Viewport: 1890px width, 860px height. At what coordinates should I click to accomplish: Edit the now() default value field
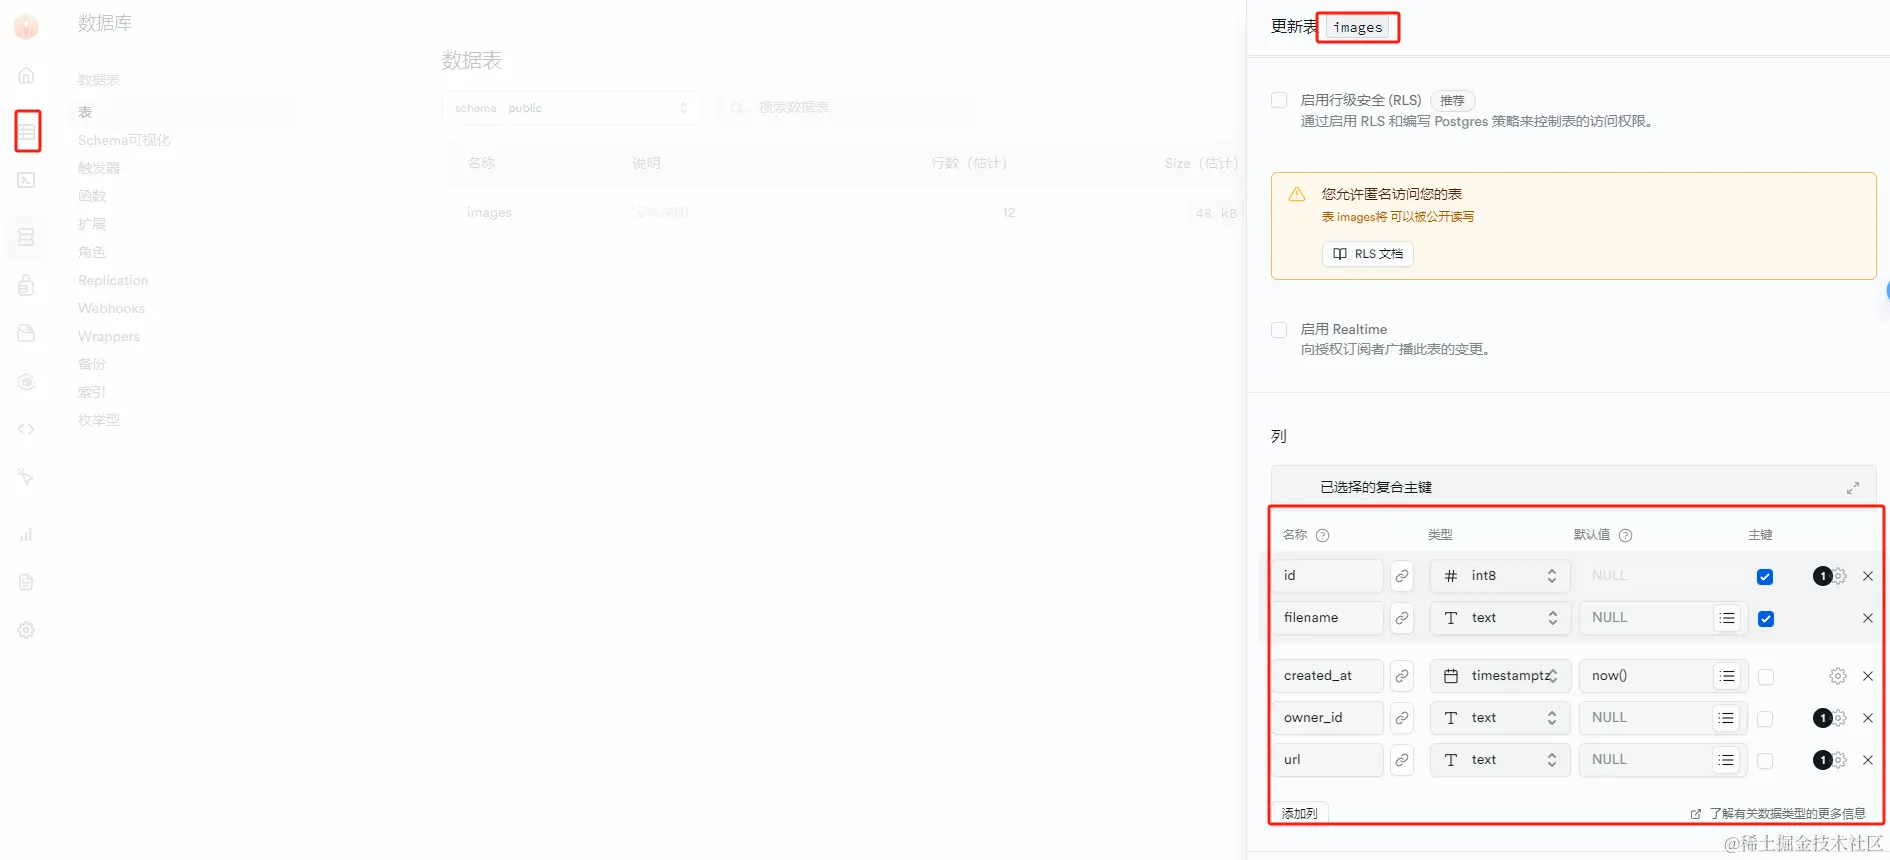pyautogui.click(x=1647, y=676)
